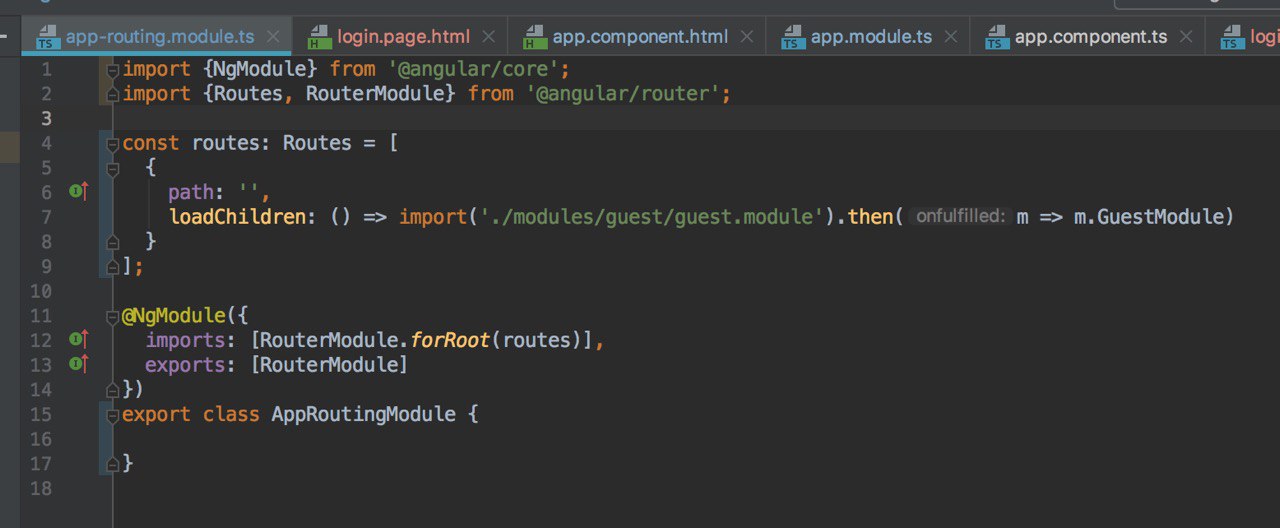Open the app.module.ts tab
The width and height of the screenshot is (1280, 528).
click(871, 37)
